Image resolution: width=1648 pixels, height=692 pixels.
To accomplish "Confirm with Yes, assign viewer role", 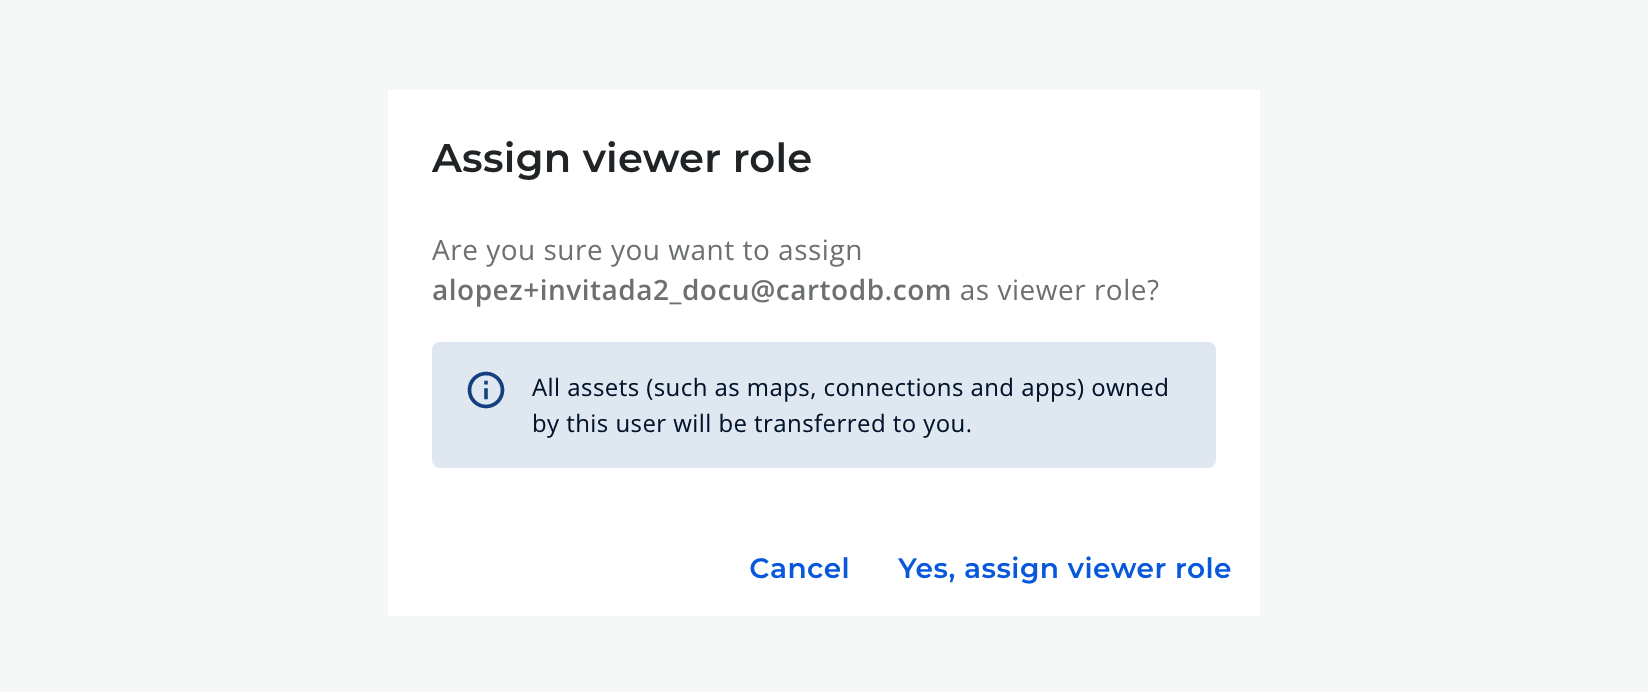I will coord(1064,568).
